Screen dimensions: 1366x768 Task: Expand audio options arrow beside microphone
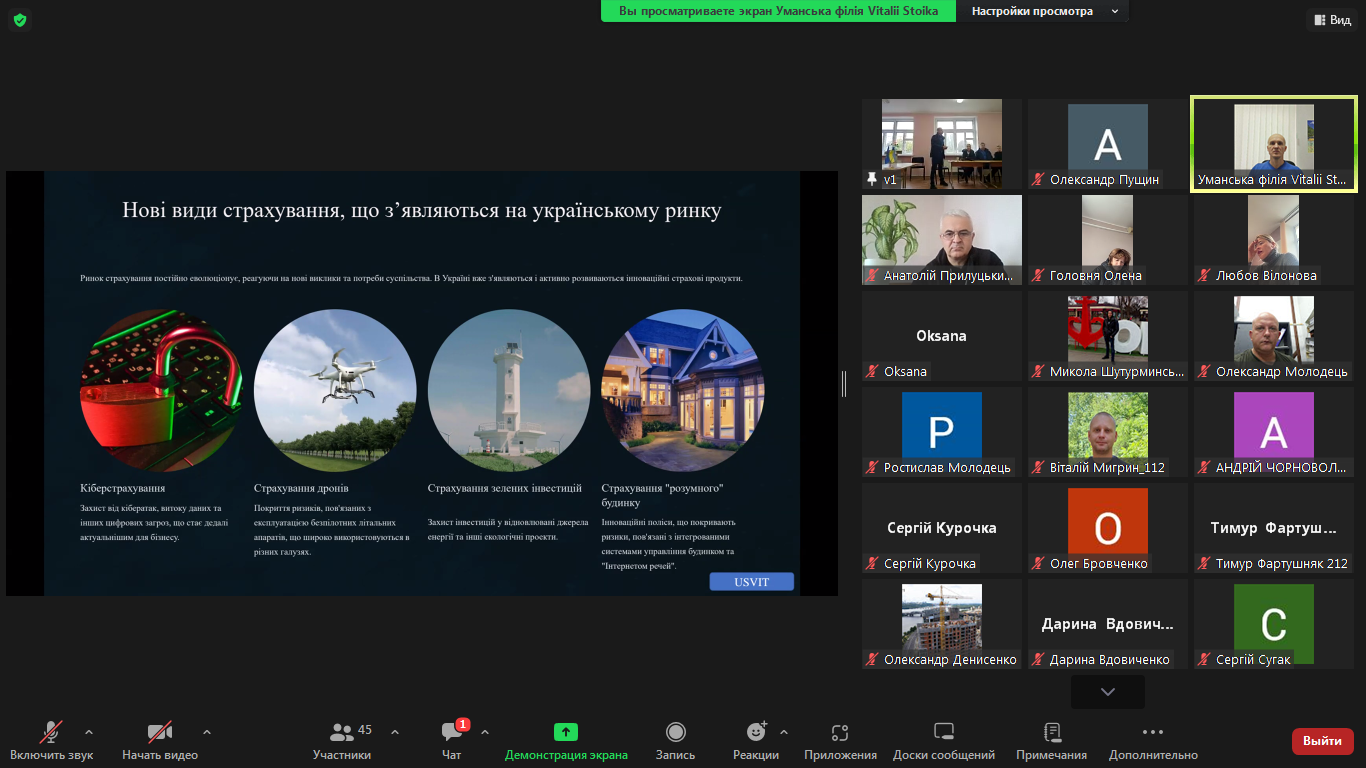[x=89, y=732]
